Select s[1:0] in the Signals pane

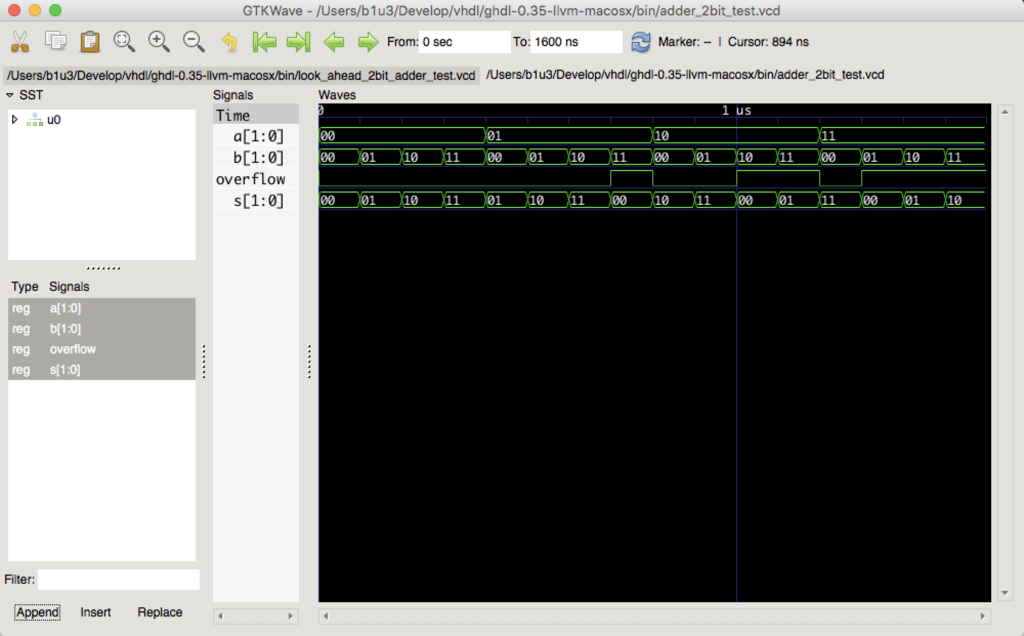click(256, 200)
